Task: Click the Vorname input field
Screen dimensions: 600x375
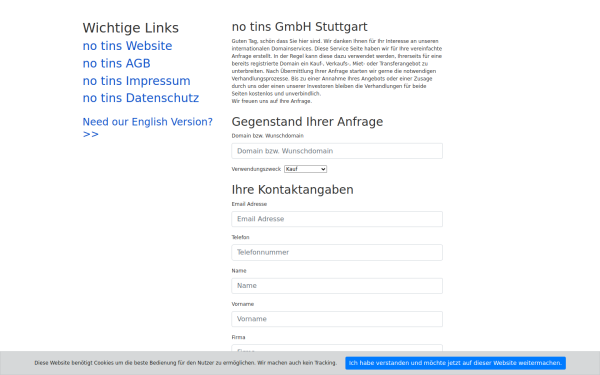Action: coord(337,319)
